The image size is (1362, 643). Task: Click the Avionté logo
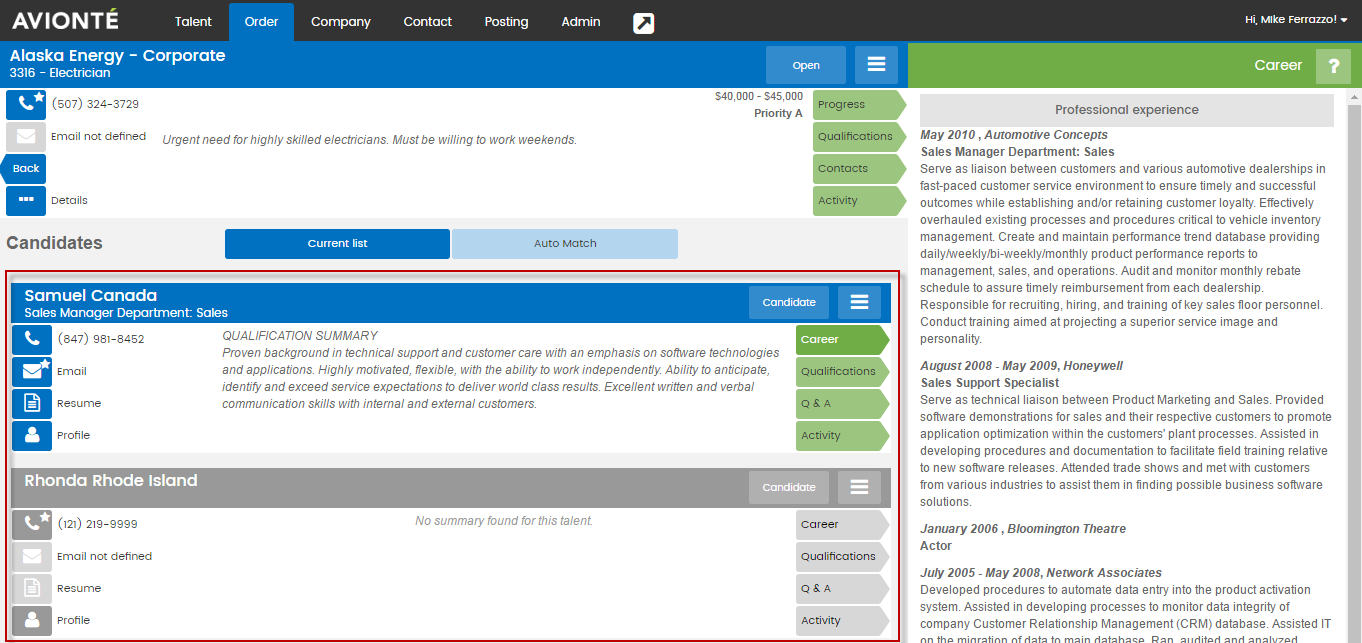coord(66,20)
